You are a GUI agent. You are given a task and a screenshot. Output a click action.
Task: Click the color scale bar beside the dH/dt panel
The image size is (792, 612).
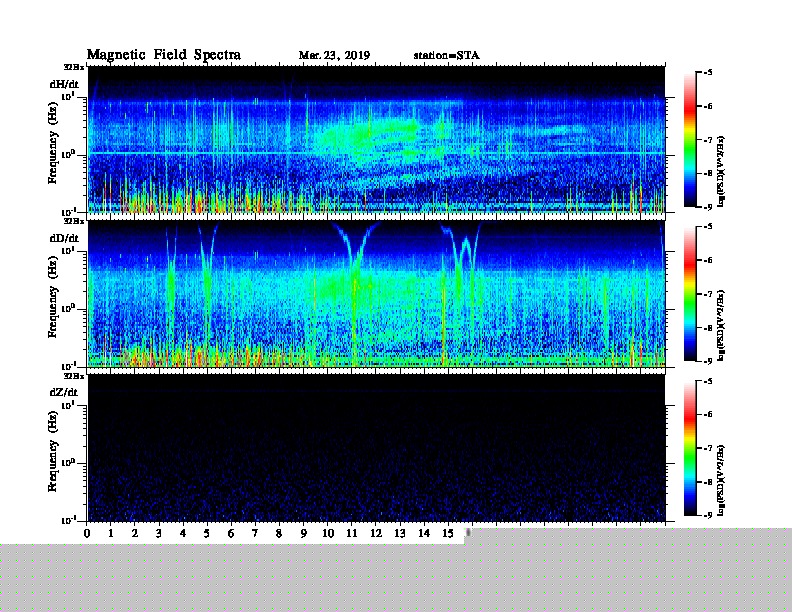coord(689,140)
